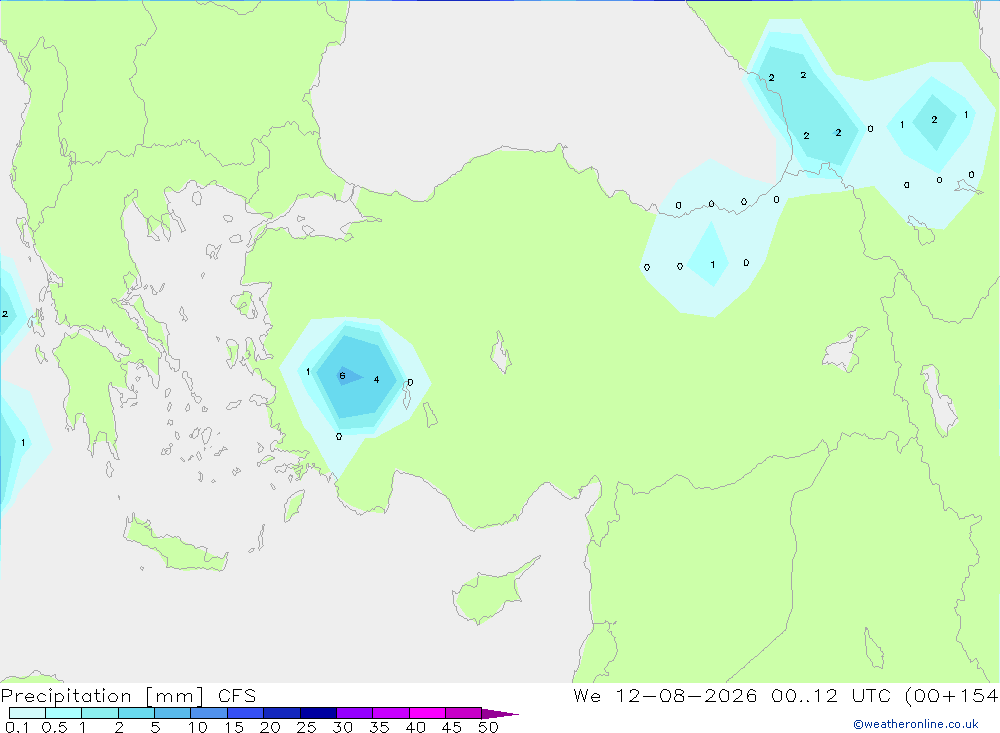Click the legend label '35'
The image size is (1000, 733).
pos(379,727)
